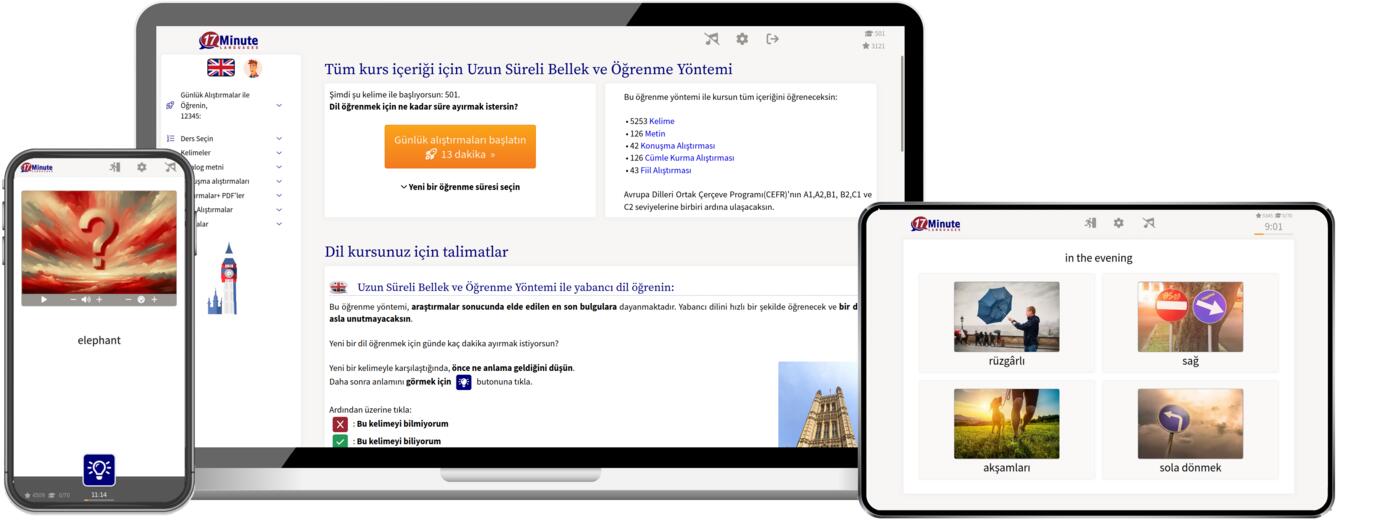Expand 'Yeni bir öğrenme süresi seçin'
This screenshot has width=1400, height=532.
(460, 187)
